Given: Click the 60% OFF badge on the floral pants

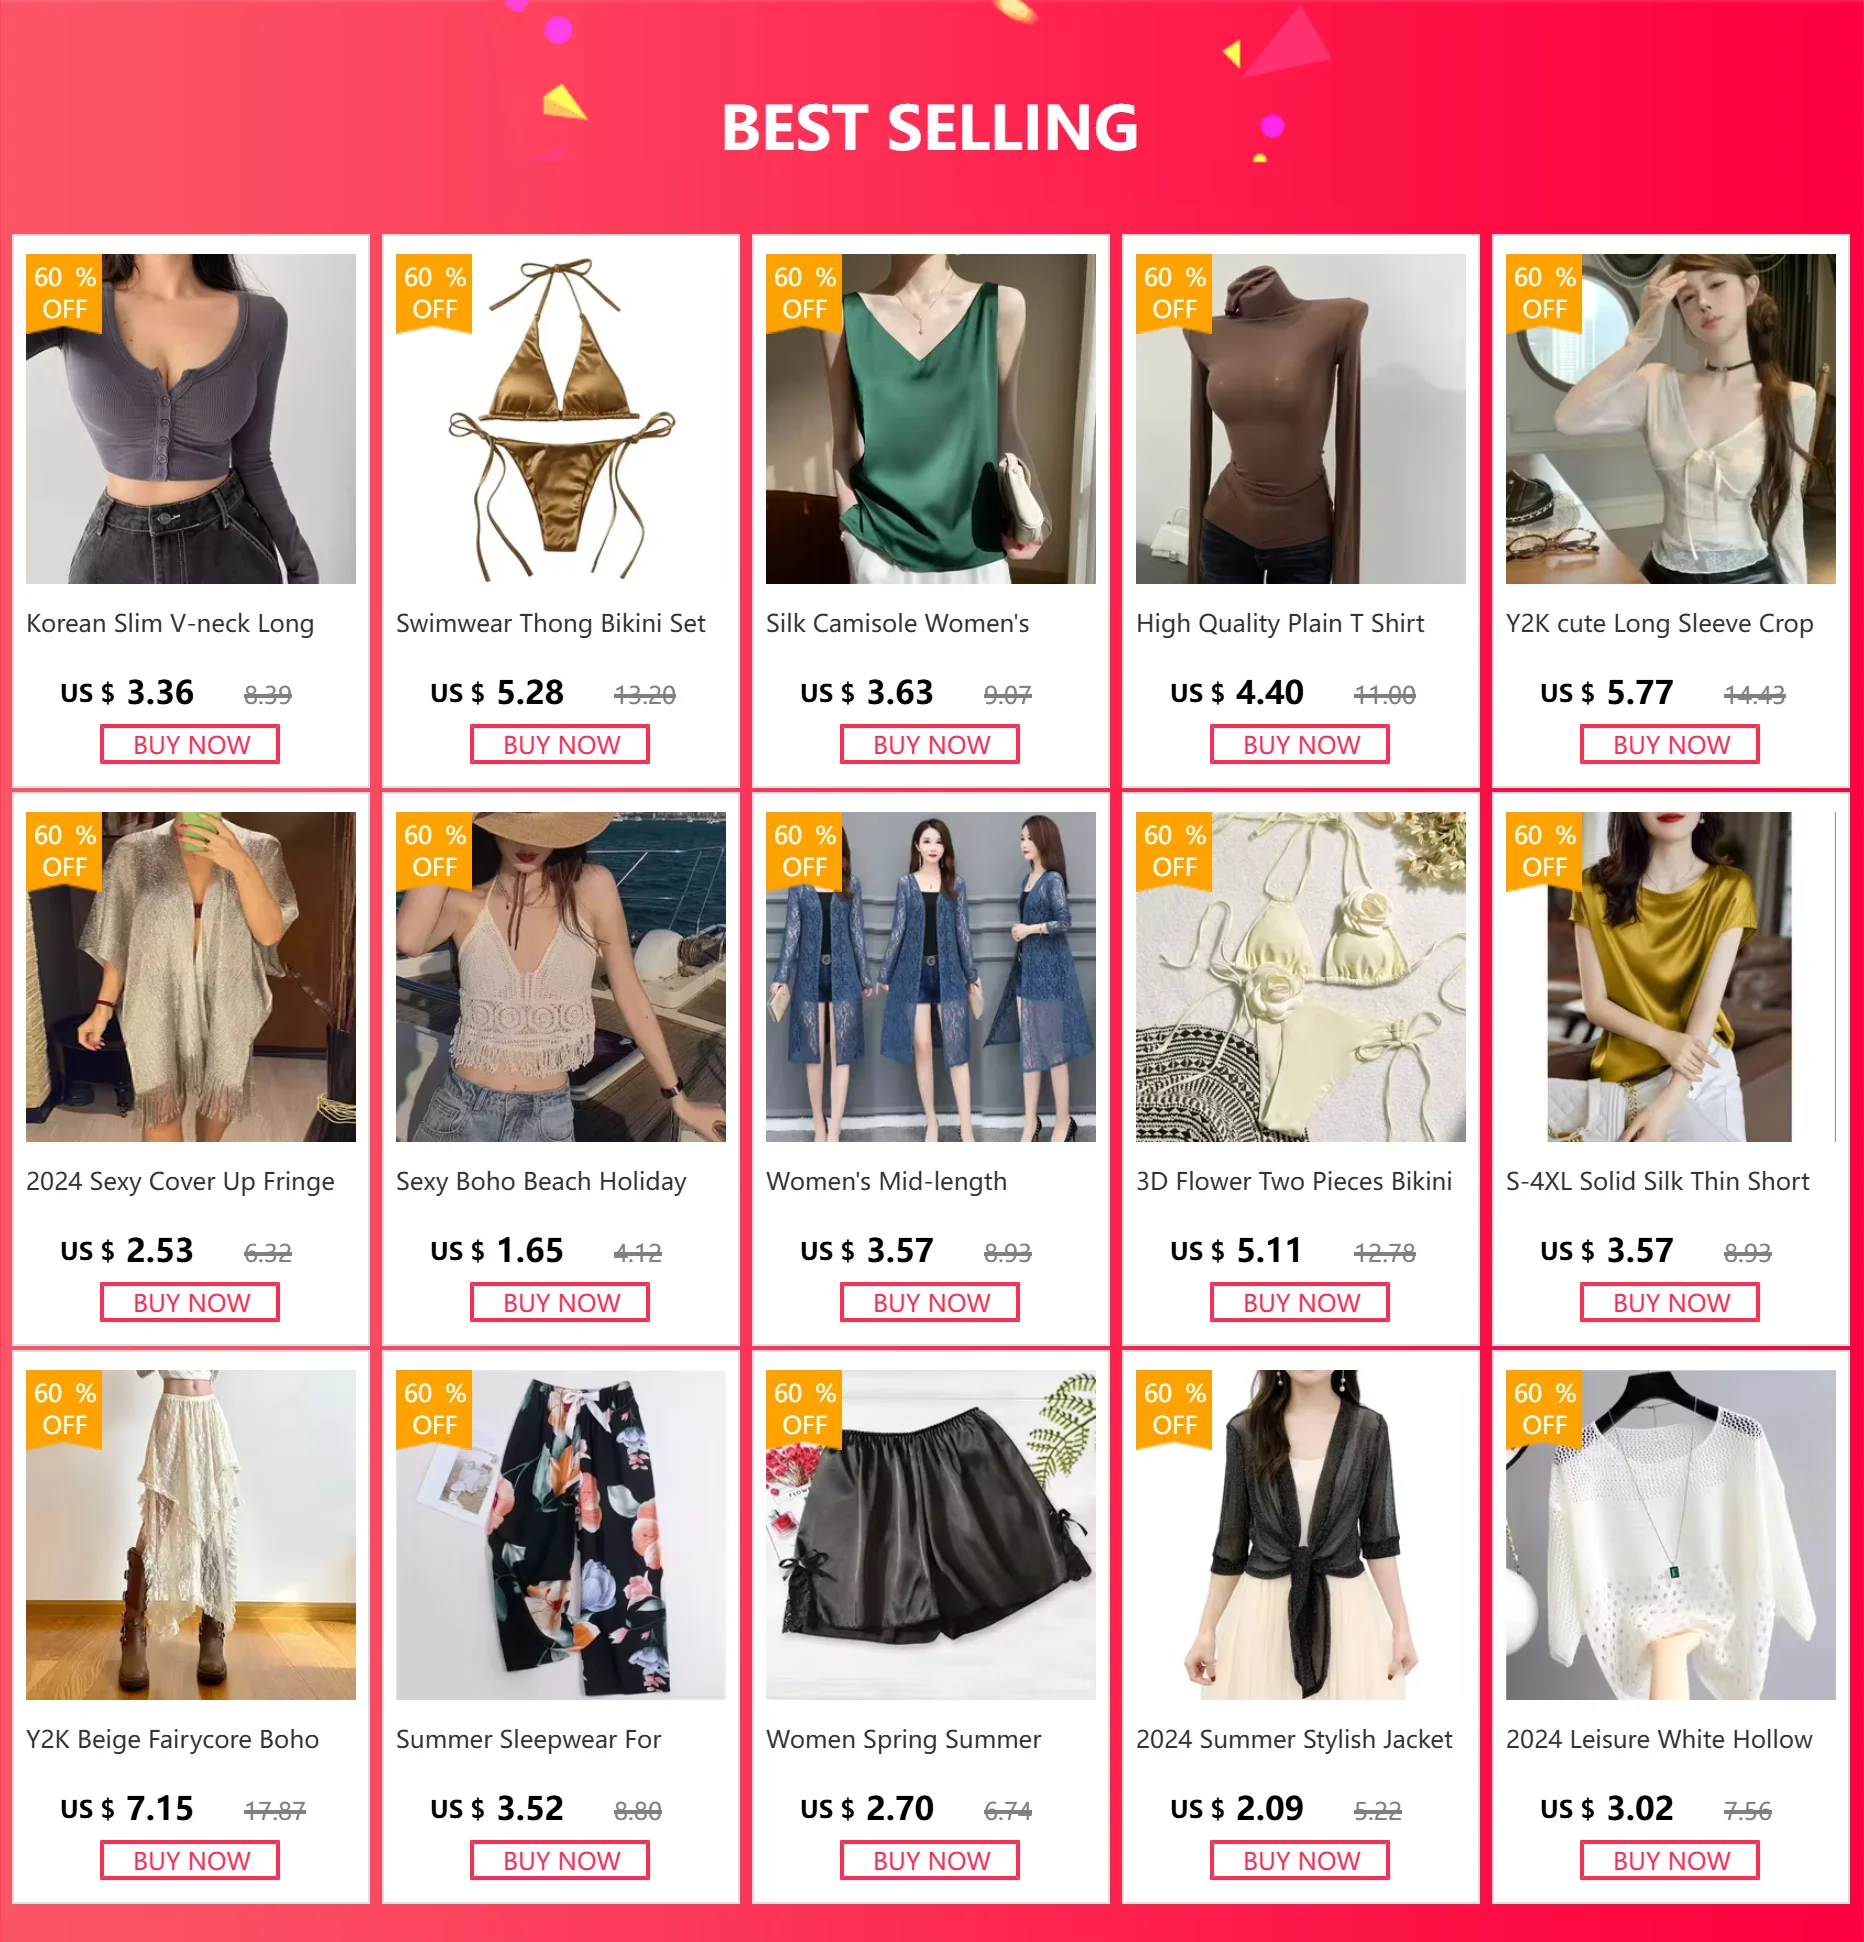Looking at the screenshot, I should [434, 1409].
